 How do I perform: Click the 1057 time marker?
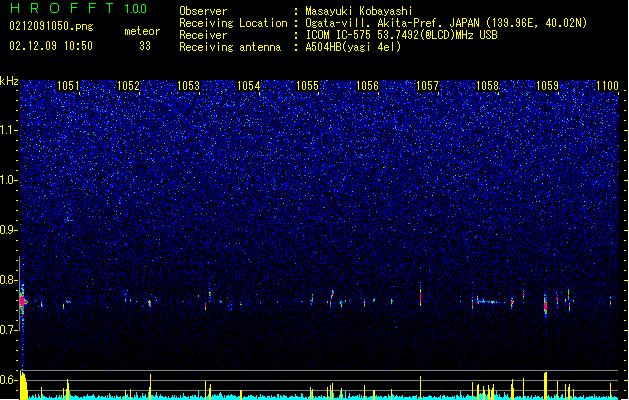[x=428, y=86]
